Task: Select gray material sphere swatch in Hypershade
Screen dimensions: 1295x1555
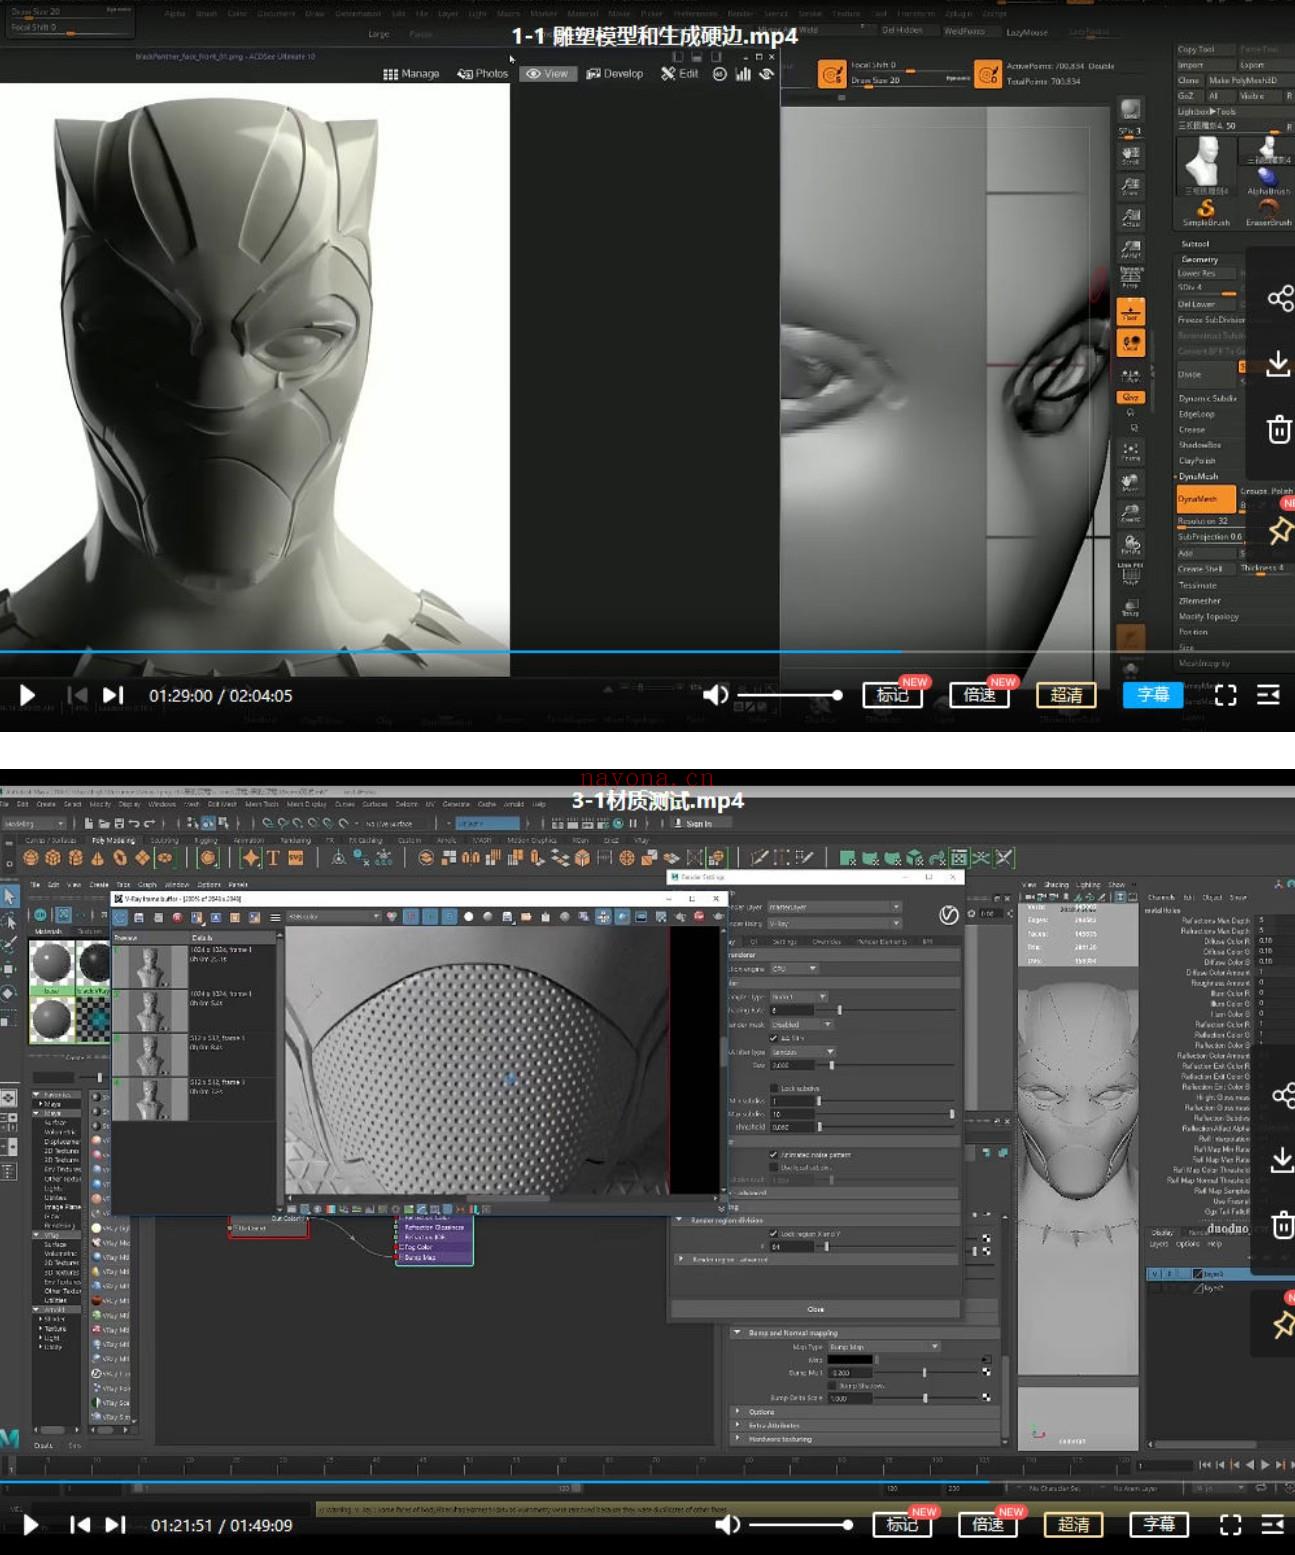Action: (x=51, y=964)
